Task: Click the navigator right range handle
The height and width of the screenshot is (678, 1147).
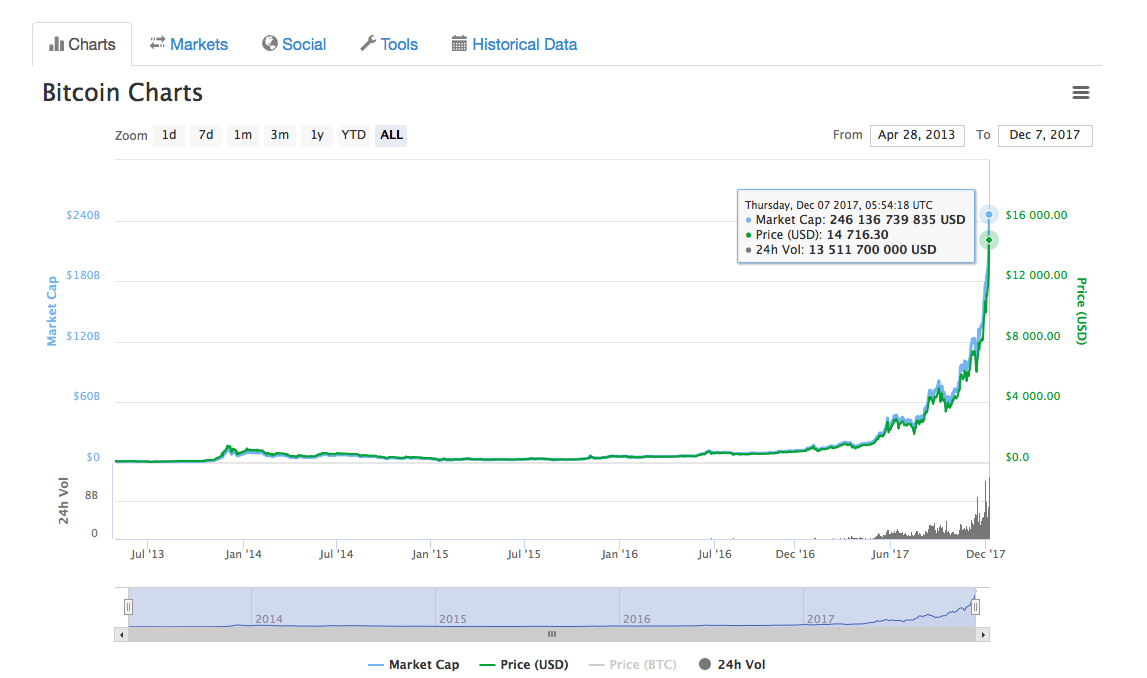Action: [975, 607]
